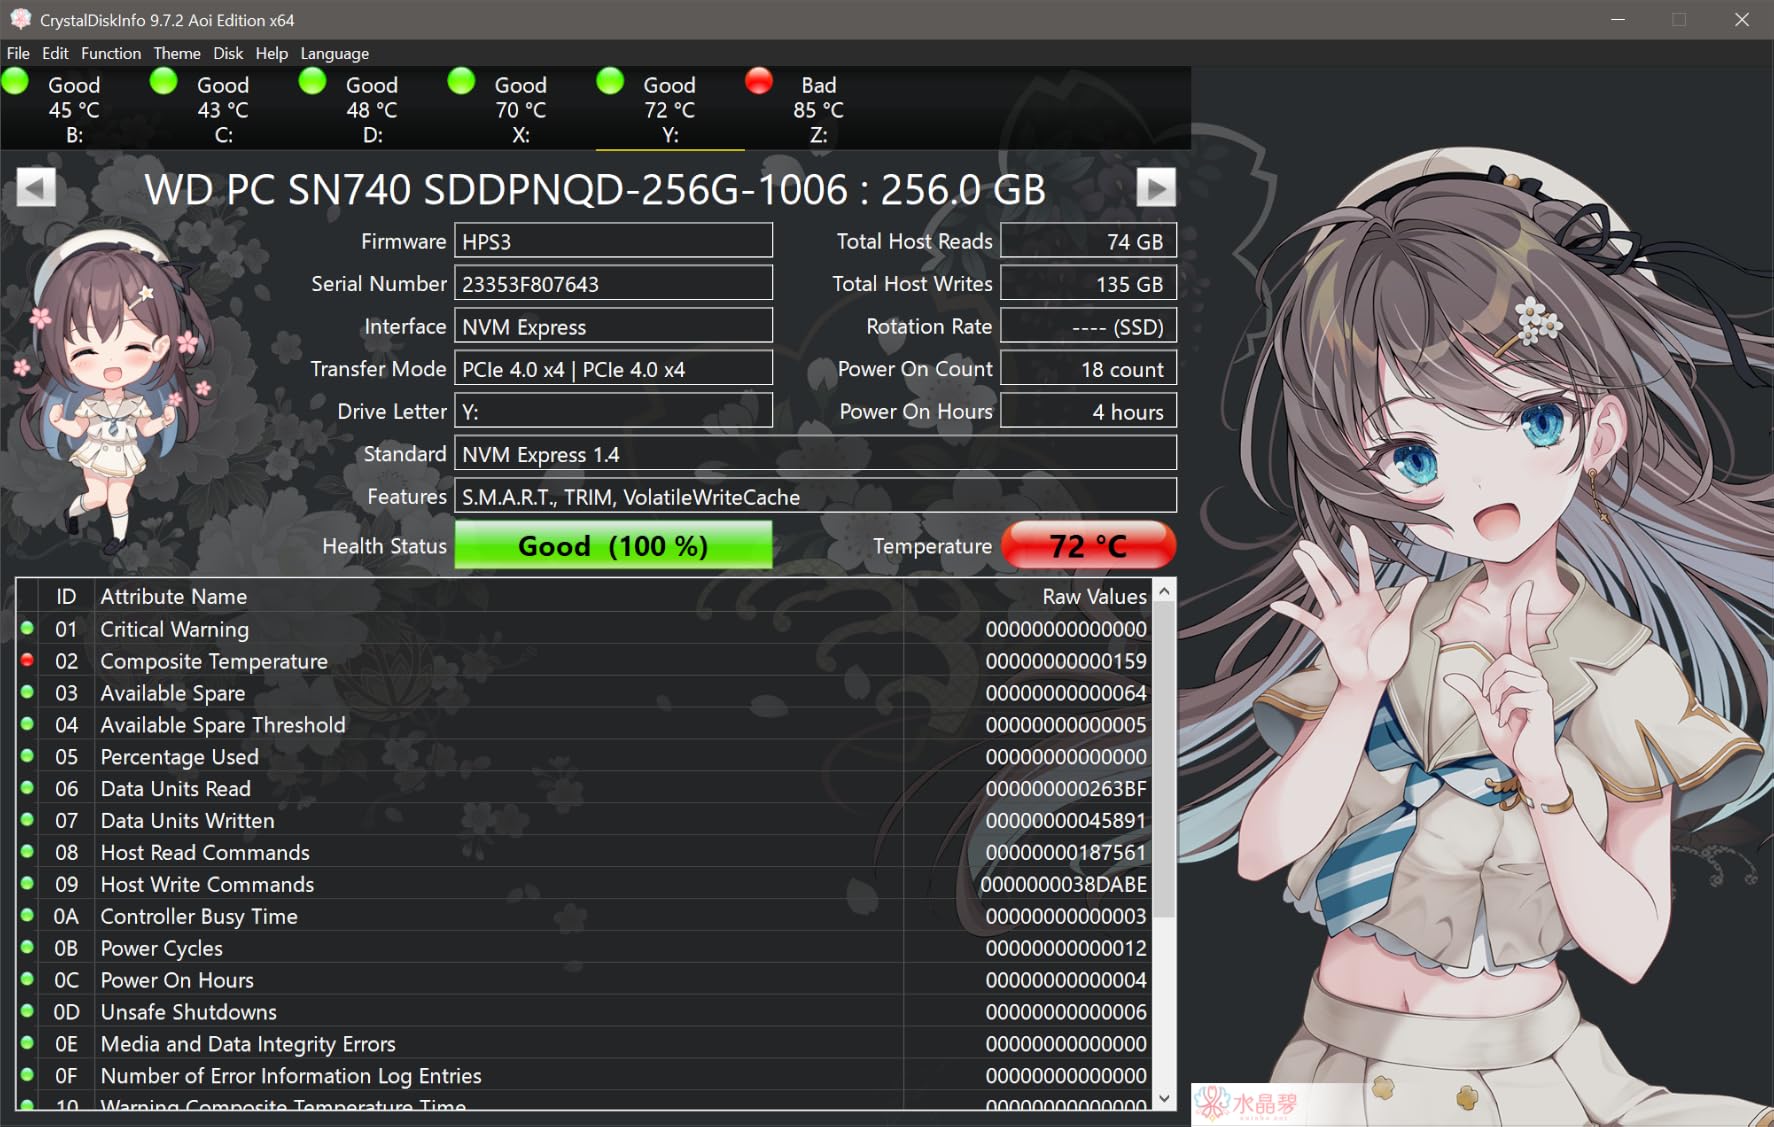Select Number of Error Information Log Entries row

click(x=584, y=1076)
